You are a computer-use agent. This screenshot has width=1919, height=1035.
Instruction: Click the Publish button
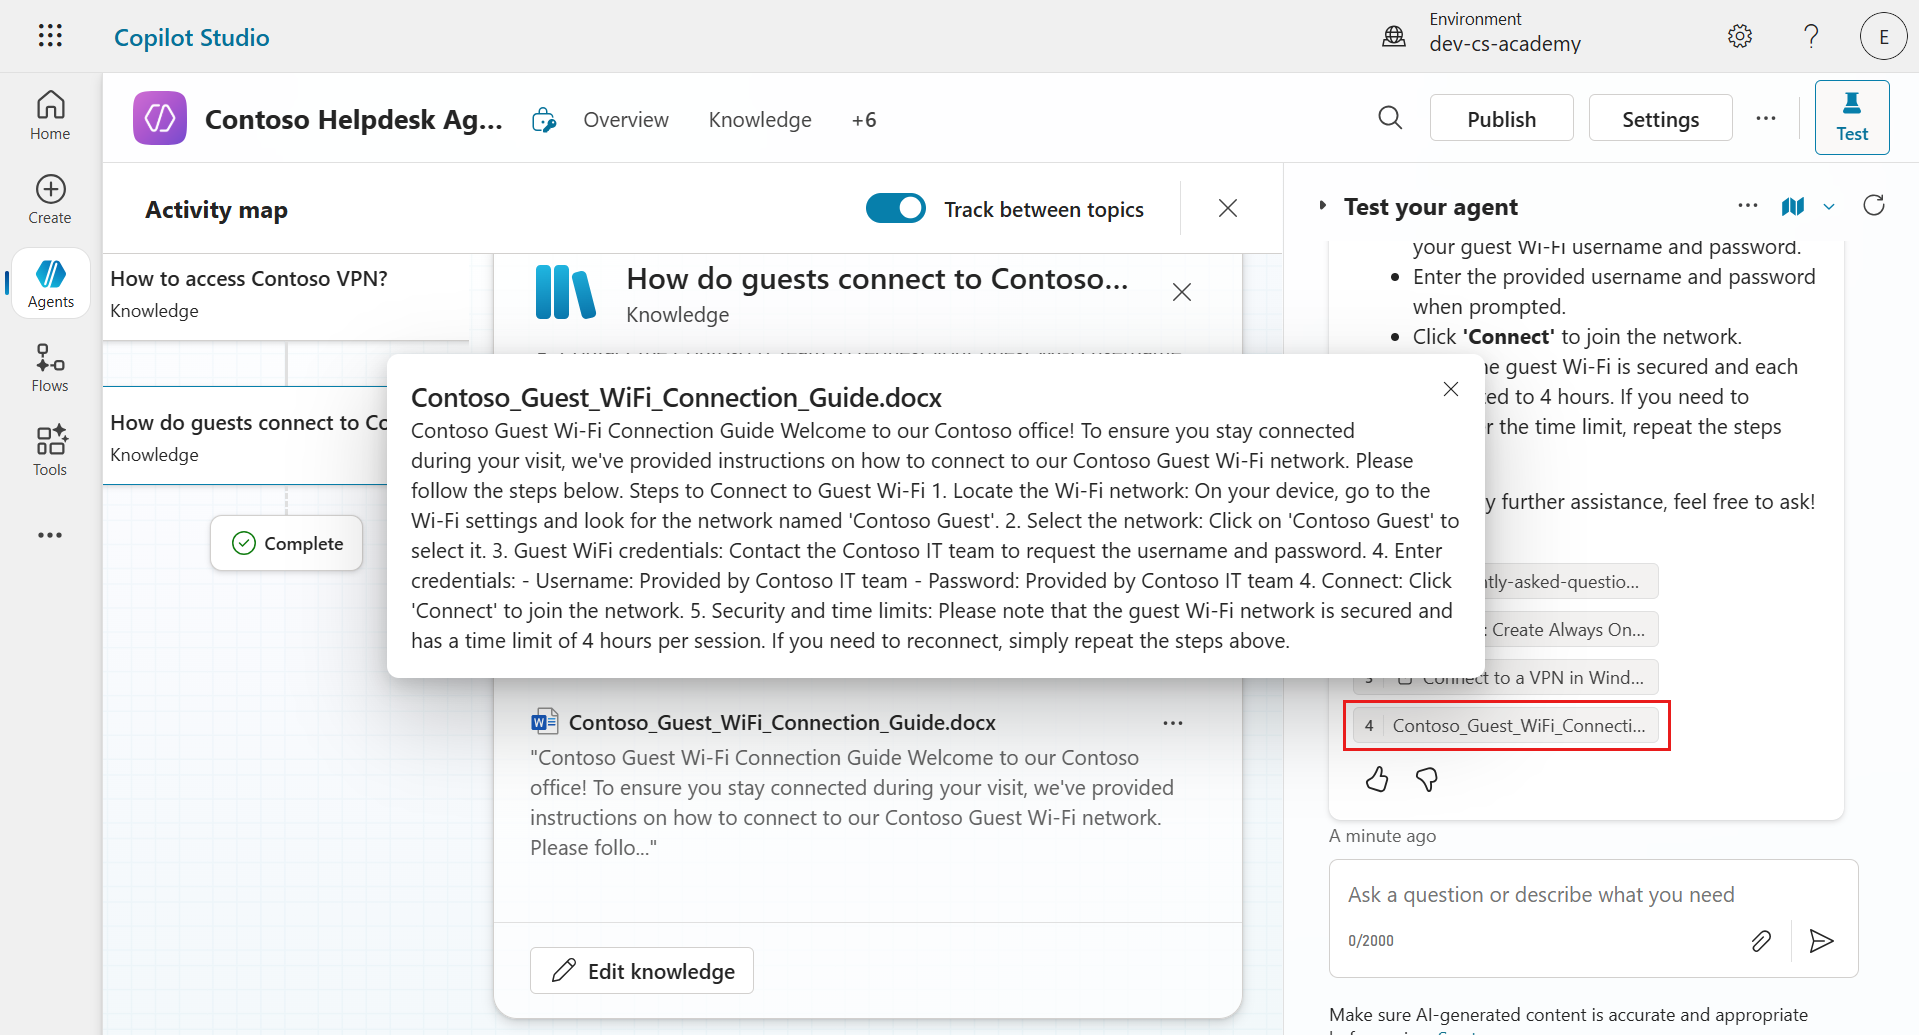point(1501,119)
